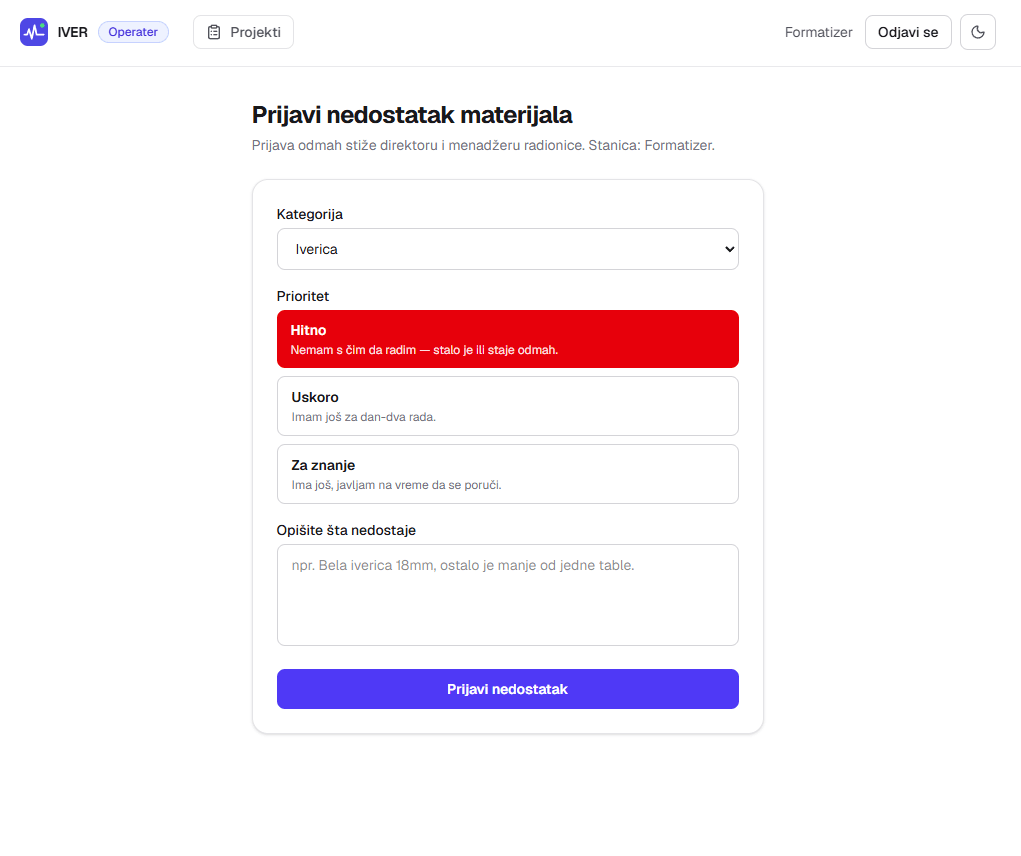1021x856 pixels.
Task: Log out with Odjavi se button
Action: click(x=908, y=32)
